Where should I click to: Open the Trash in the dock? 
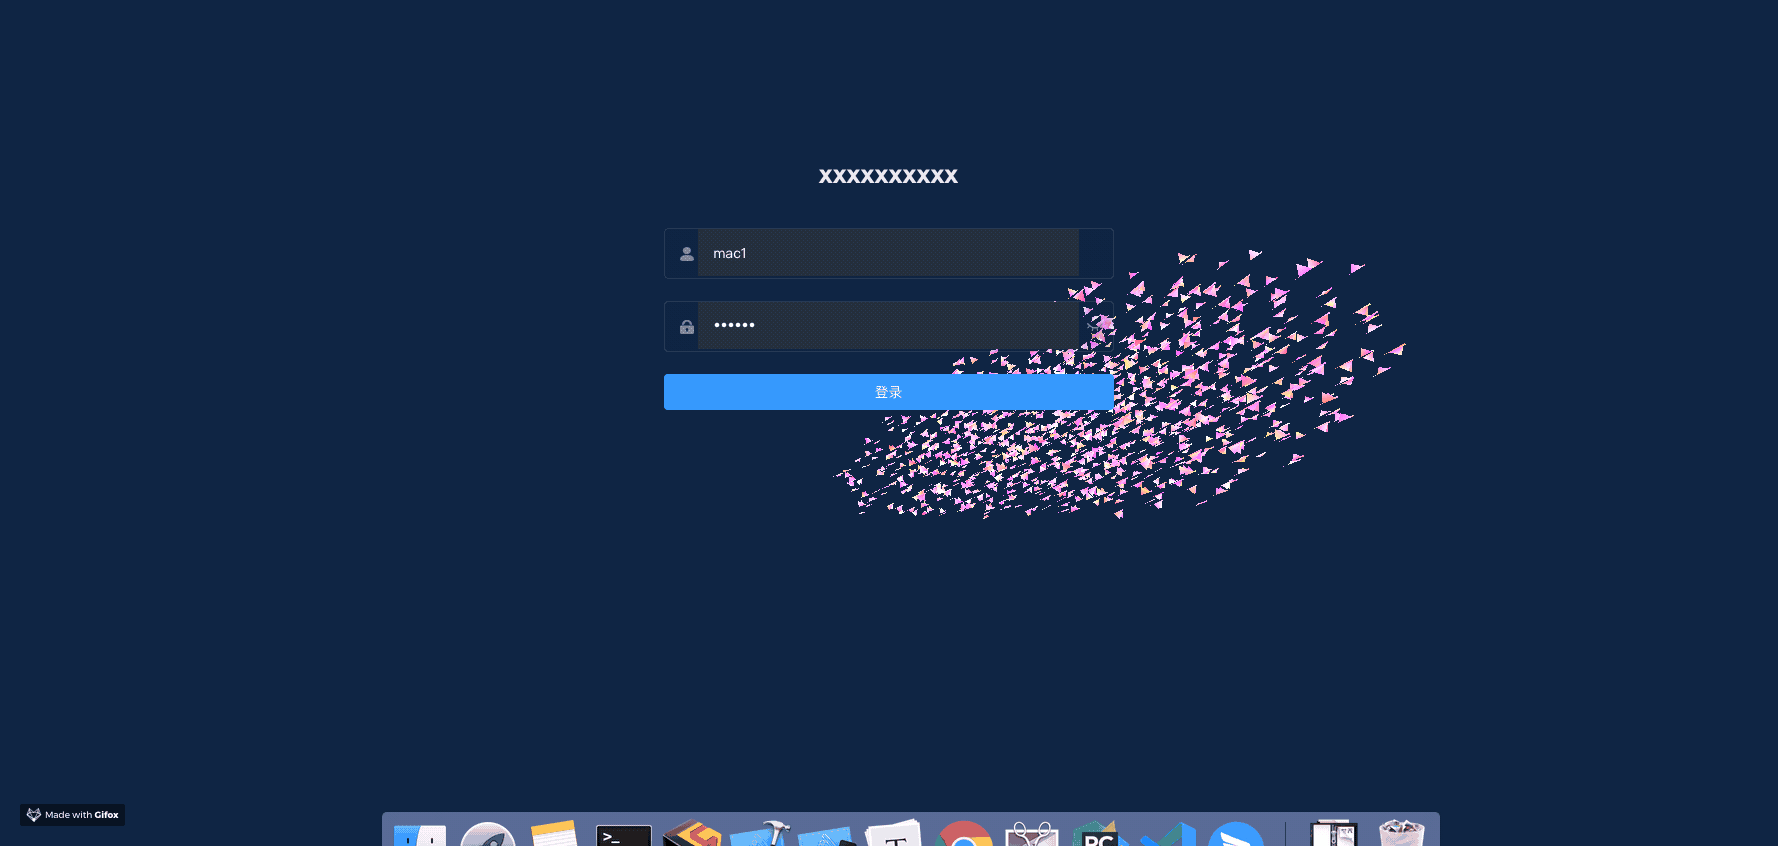(1401, 833)
